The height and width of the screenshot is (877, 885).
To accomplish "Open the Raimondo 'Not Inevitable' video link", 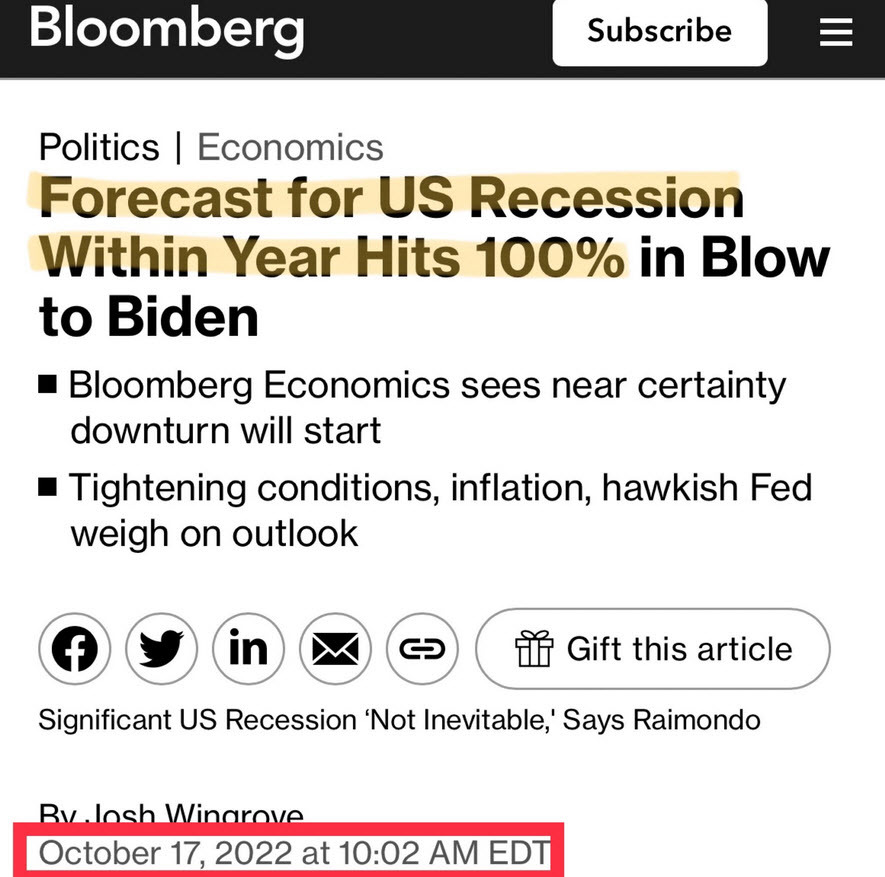I will tap(398, 719).
